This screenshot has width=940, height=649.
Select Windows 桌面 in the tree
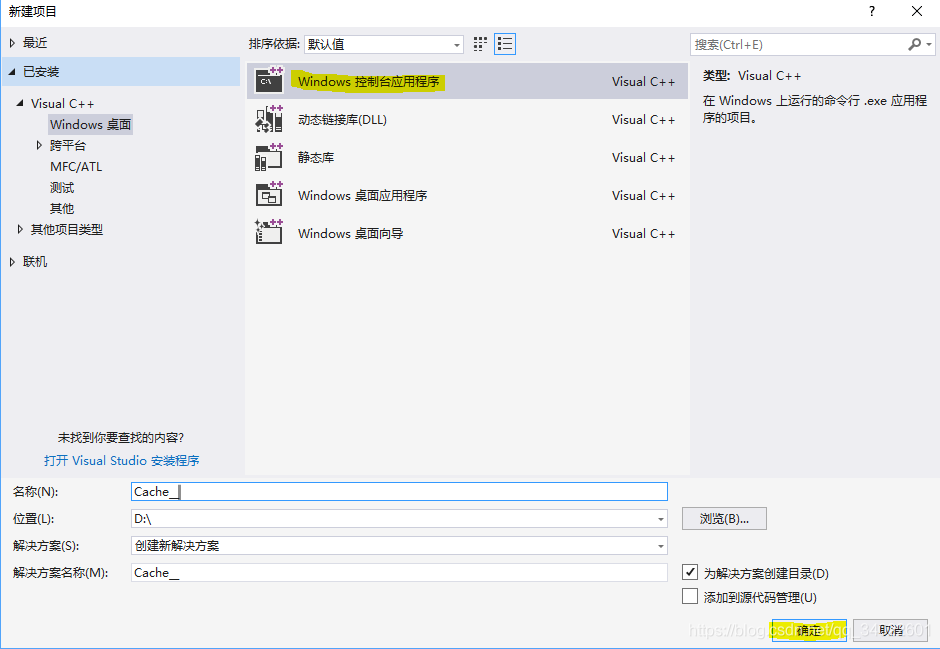[x=91, y=125]
